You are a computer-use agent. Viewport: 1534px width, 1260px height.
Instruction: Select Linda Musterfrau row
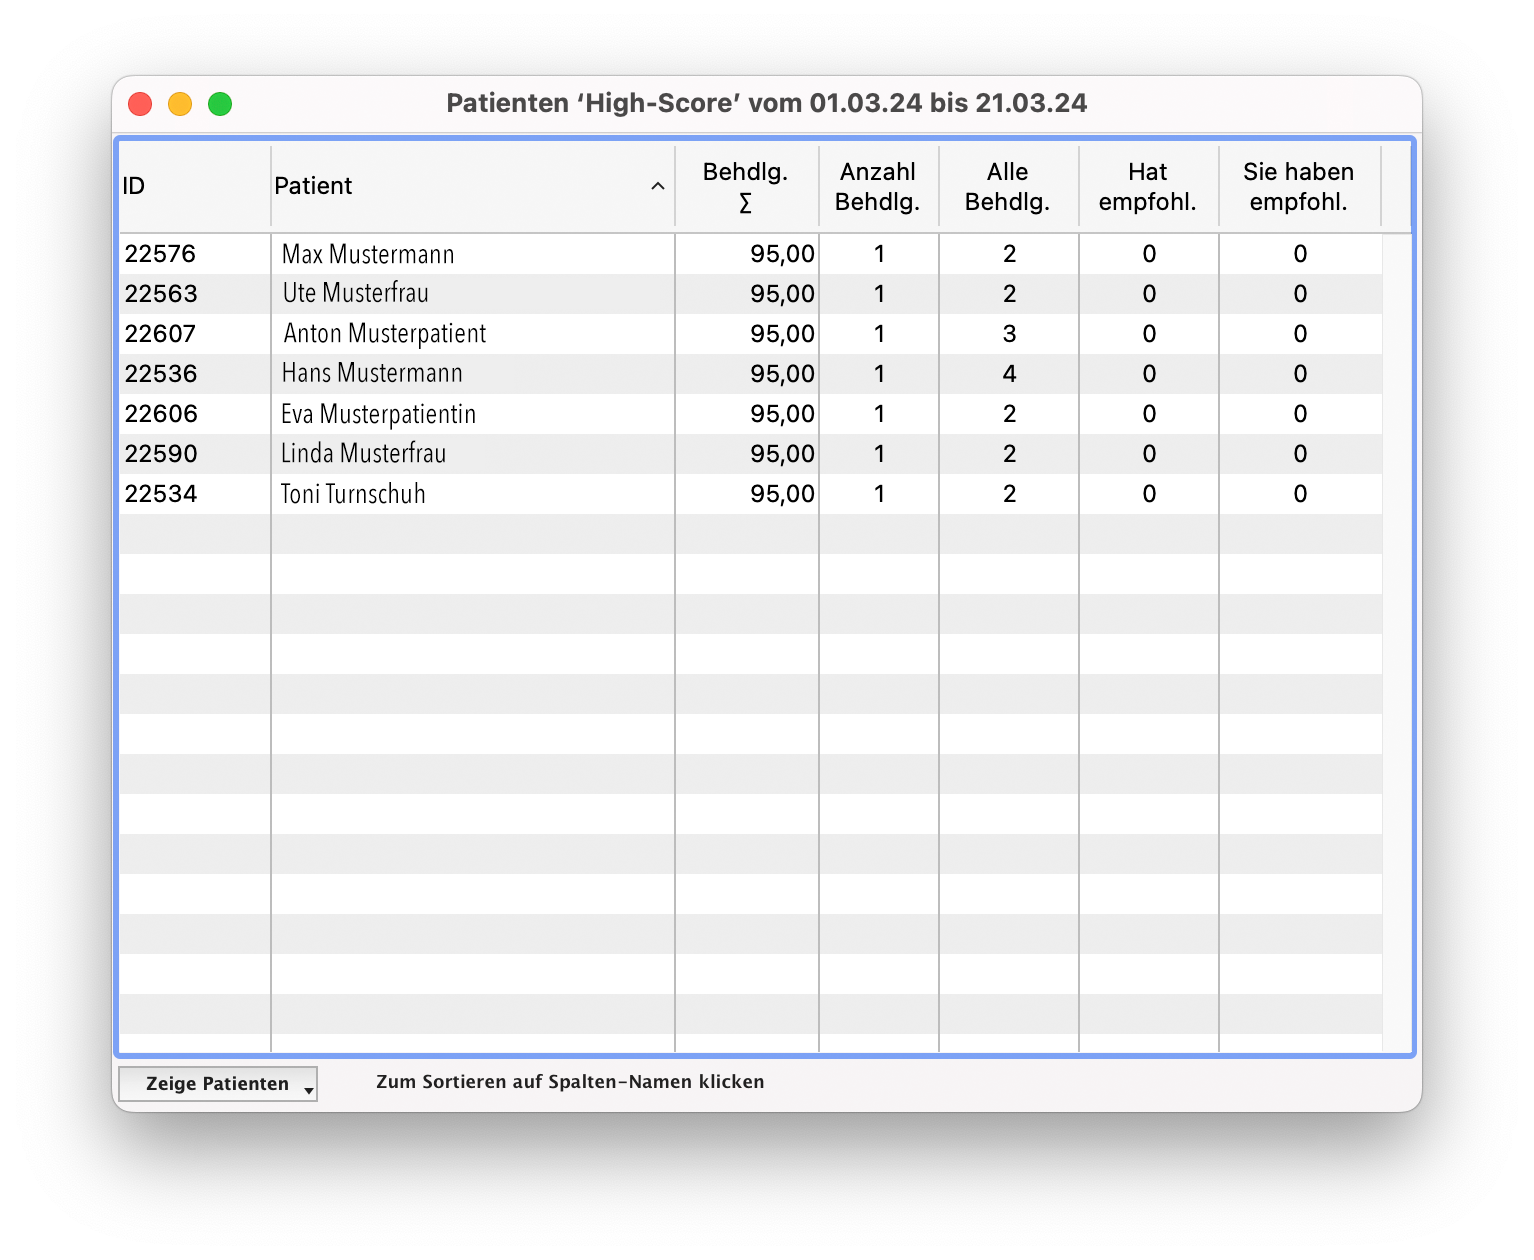(x=363, y=454)
